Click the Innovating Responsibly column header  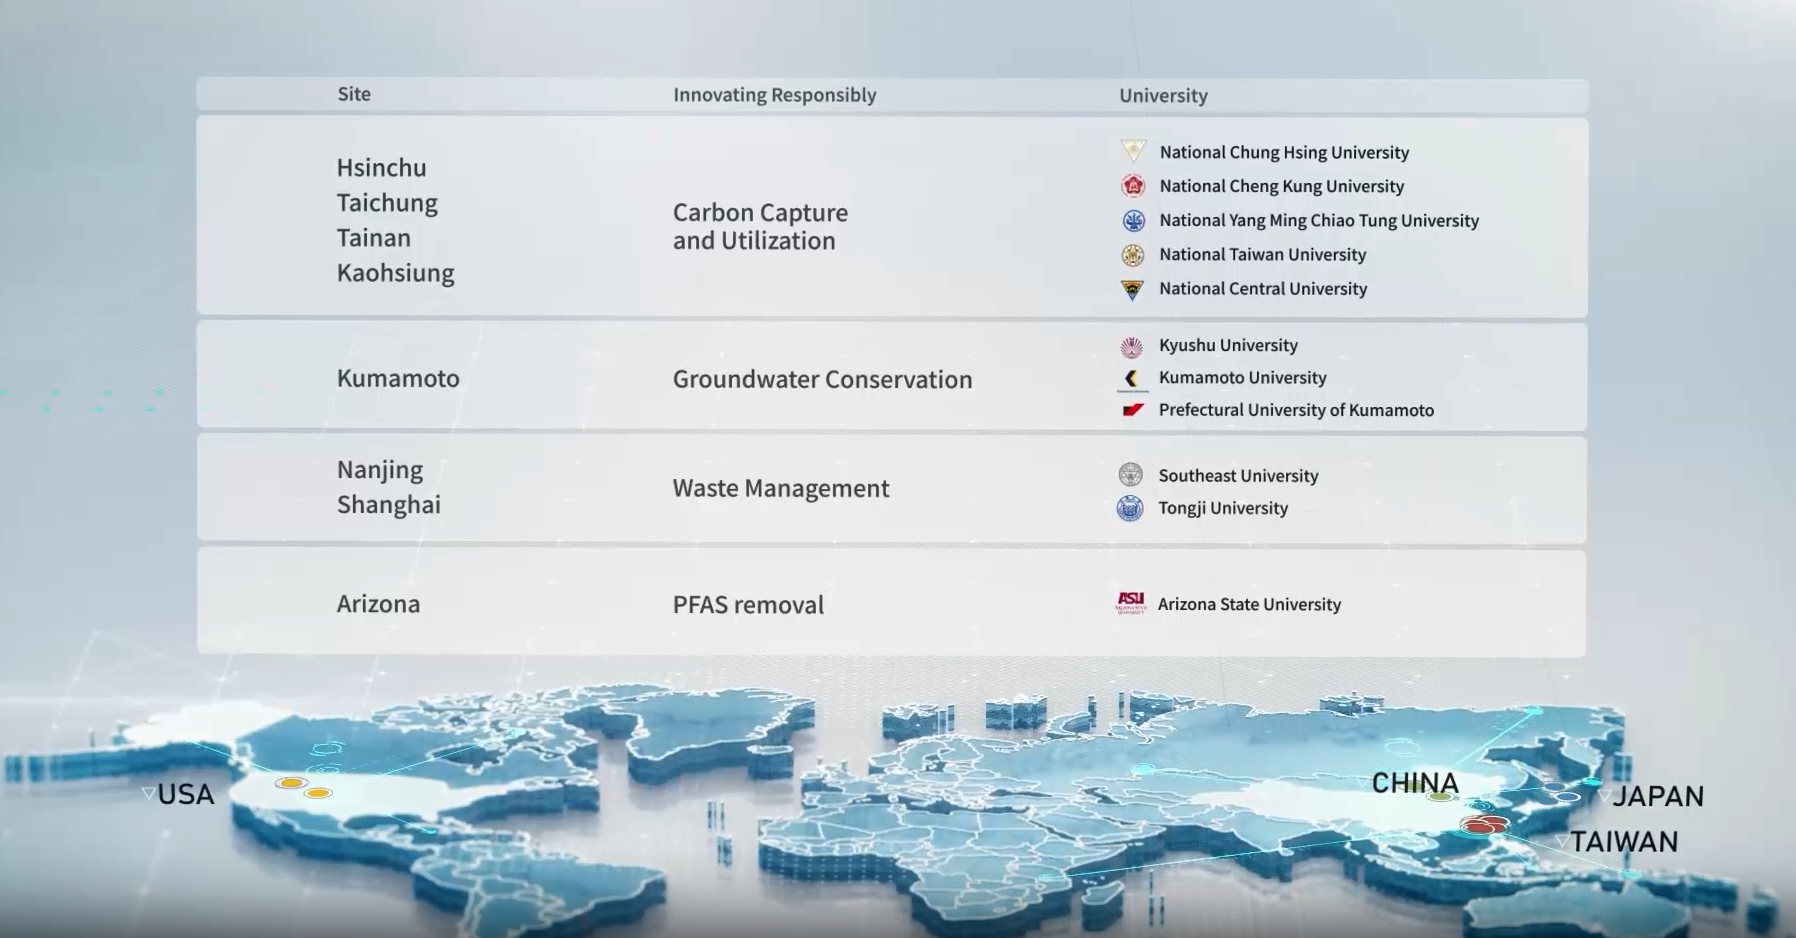(x=774, y=95)
